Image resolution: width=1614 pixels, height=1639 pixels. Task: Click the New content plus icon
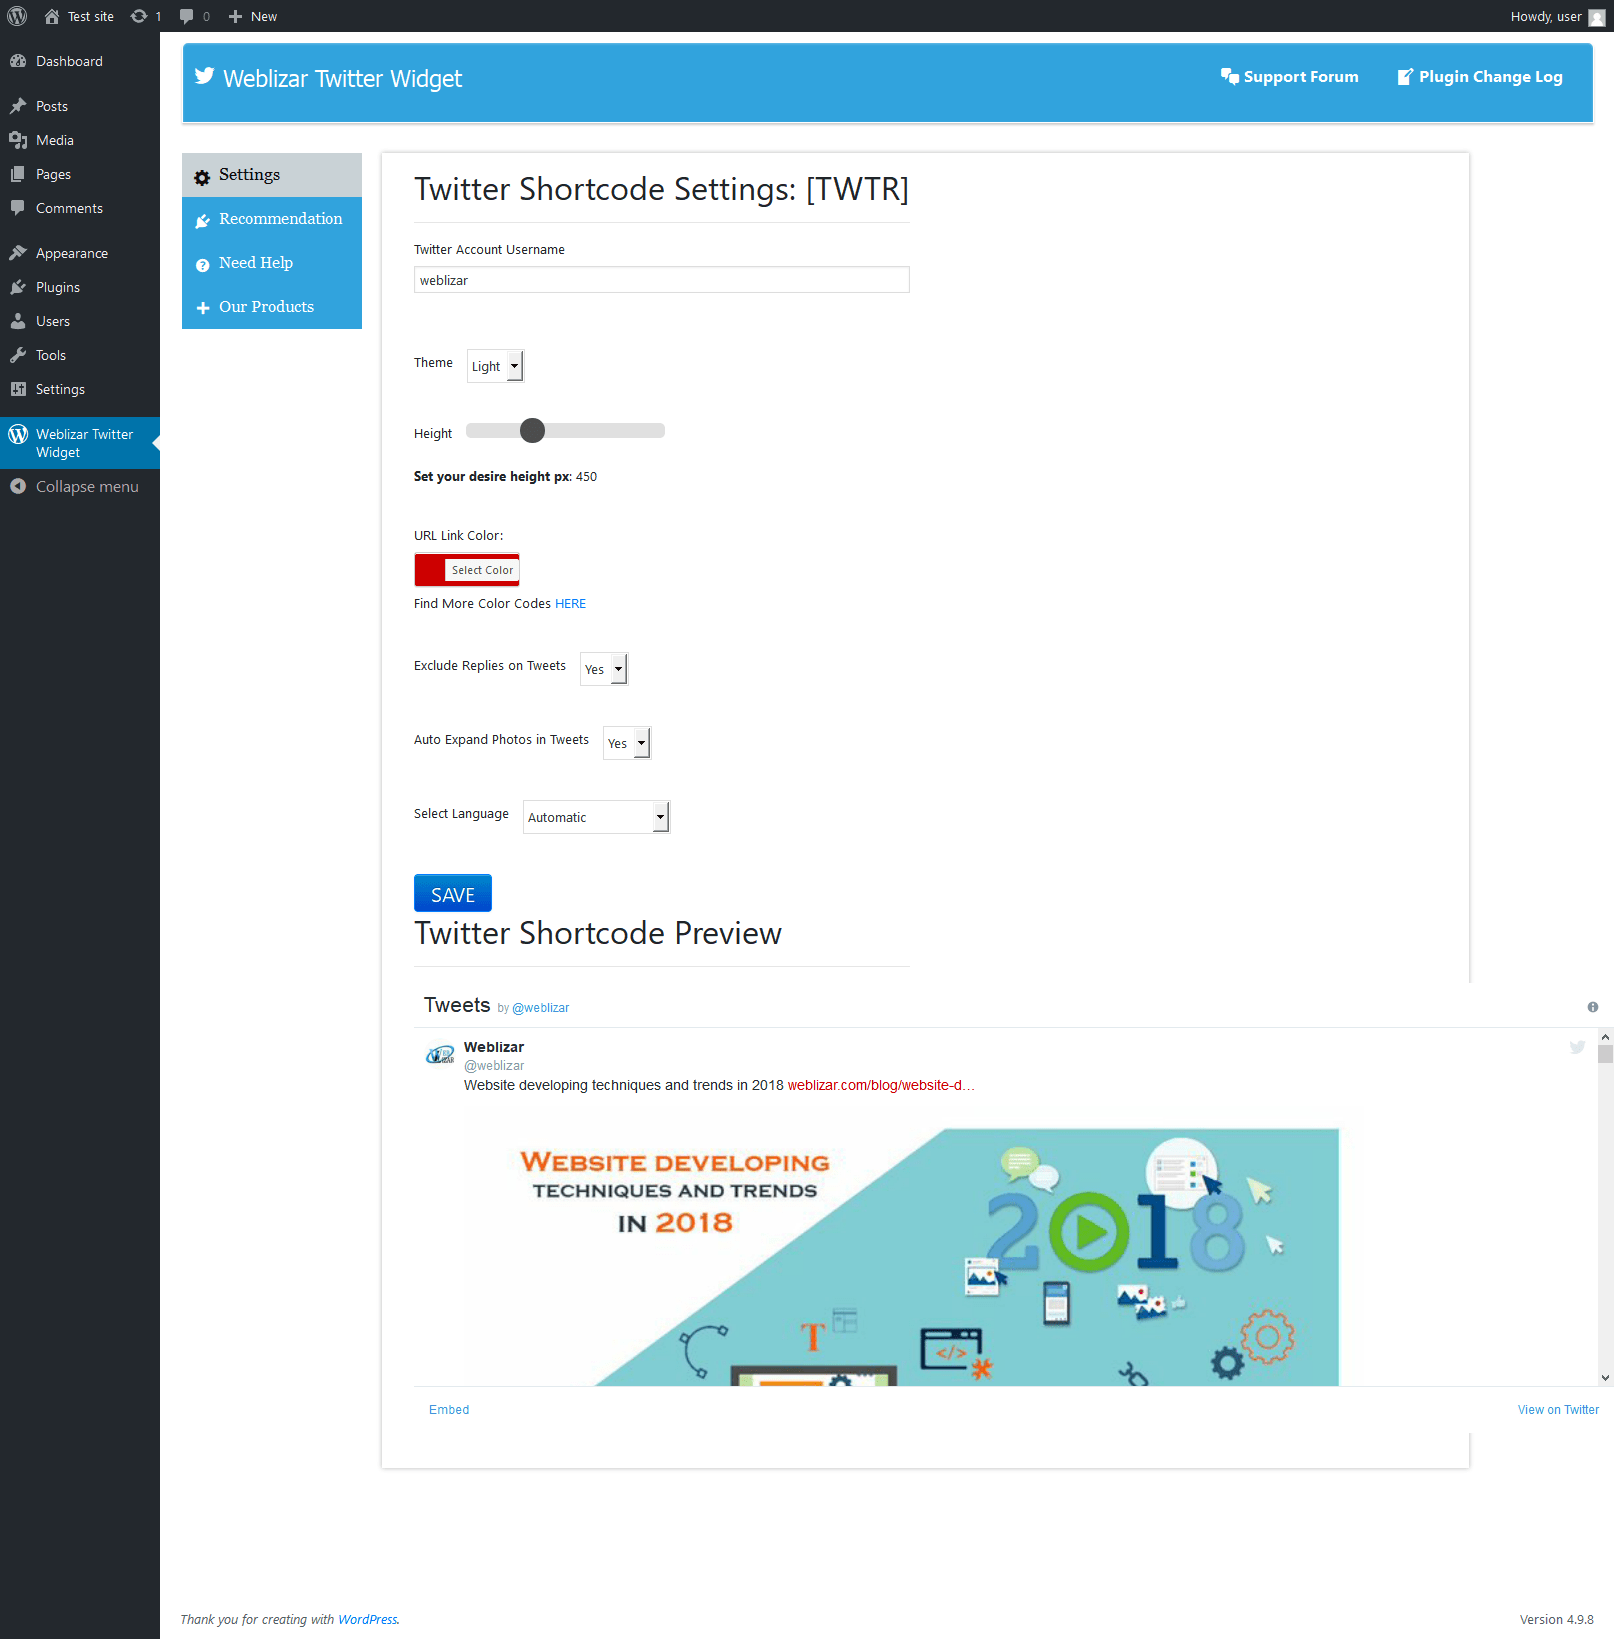[x=236, y=16]
